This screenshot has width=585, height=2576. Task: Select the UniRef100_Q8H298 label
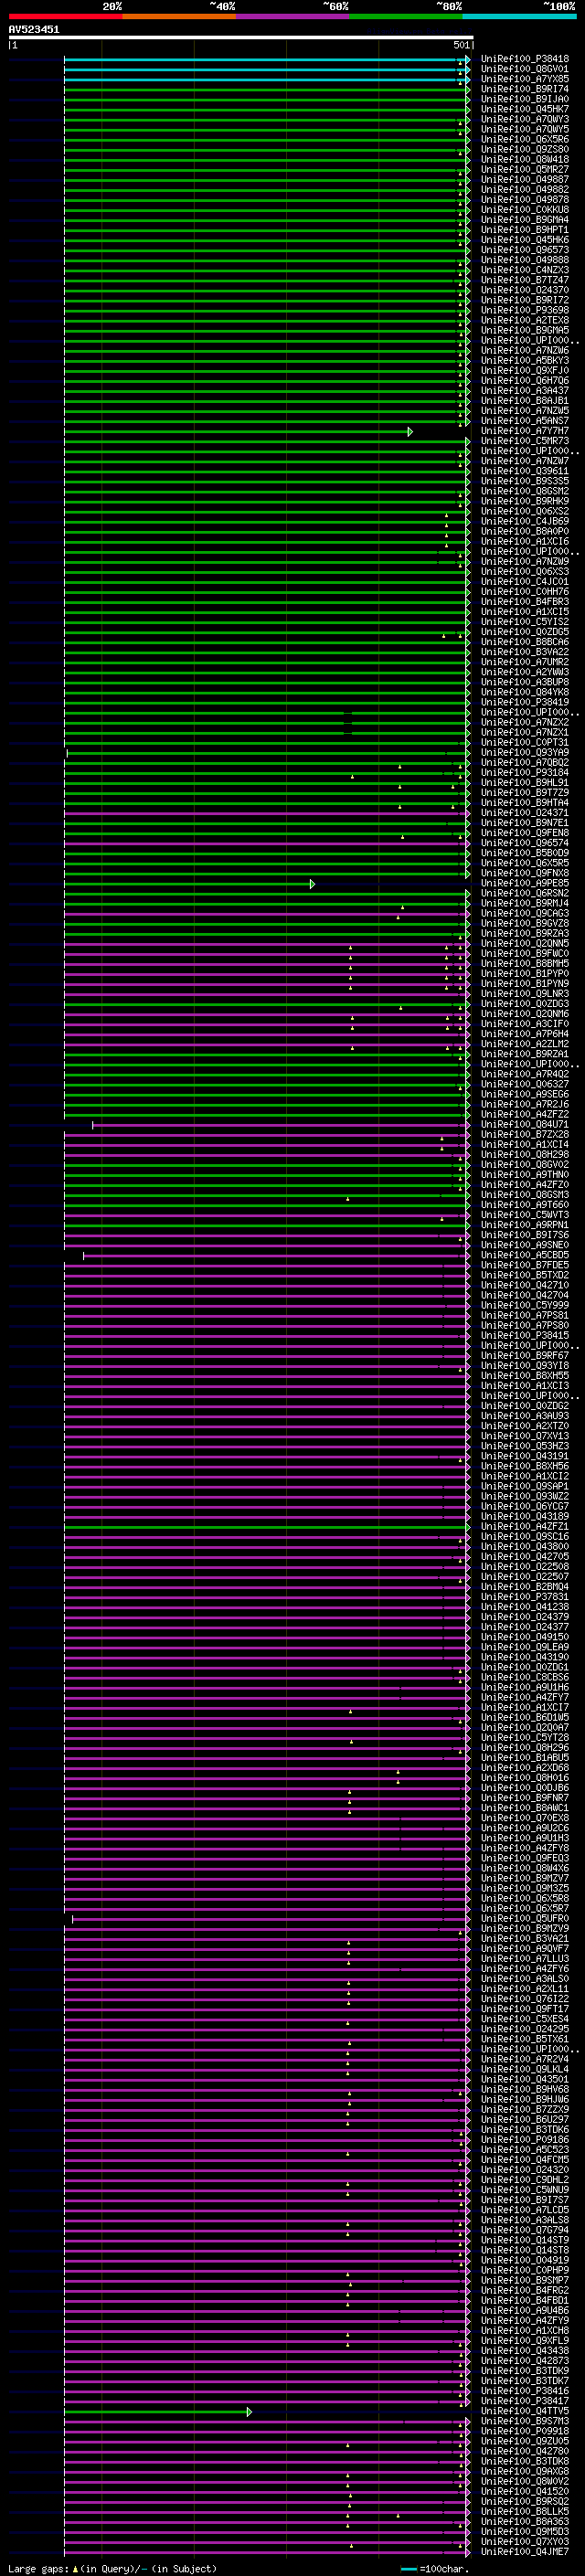coord(525,1155)
